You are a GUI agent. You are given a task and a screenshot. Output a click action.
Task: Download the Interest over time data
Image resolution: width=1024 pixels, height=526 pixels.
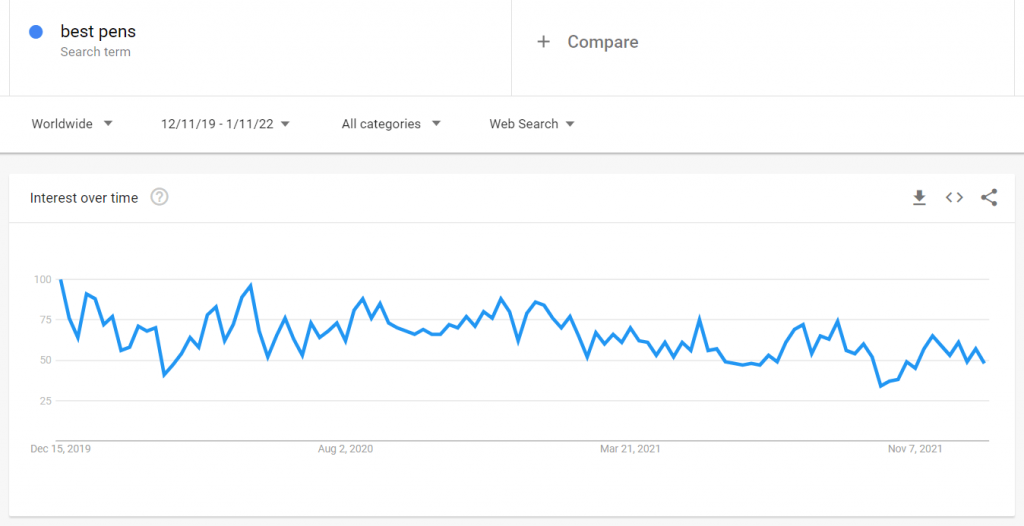(x=920, y=197)
